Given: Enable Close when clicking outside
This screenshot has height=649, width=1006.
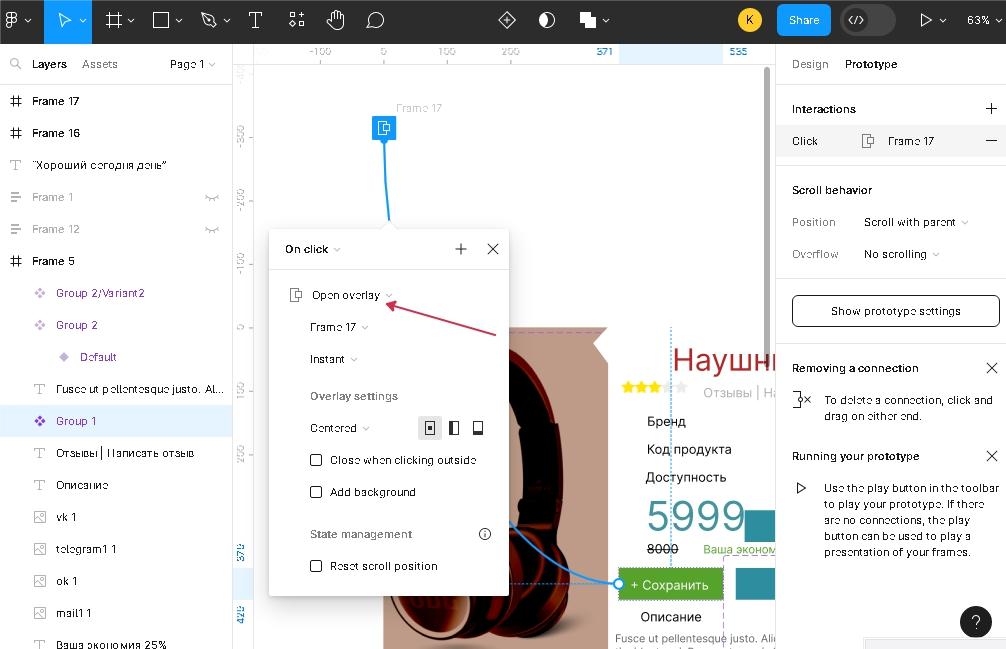Looking at the screenshot, I should (316, 460).
